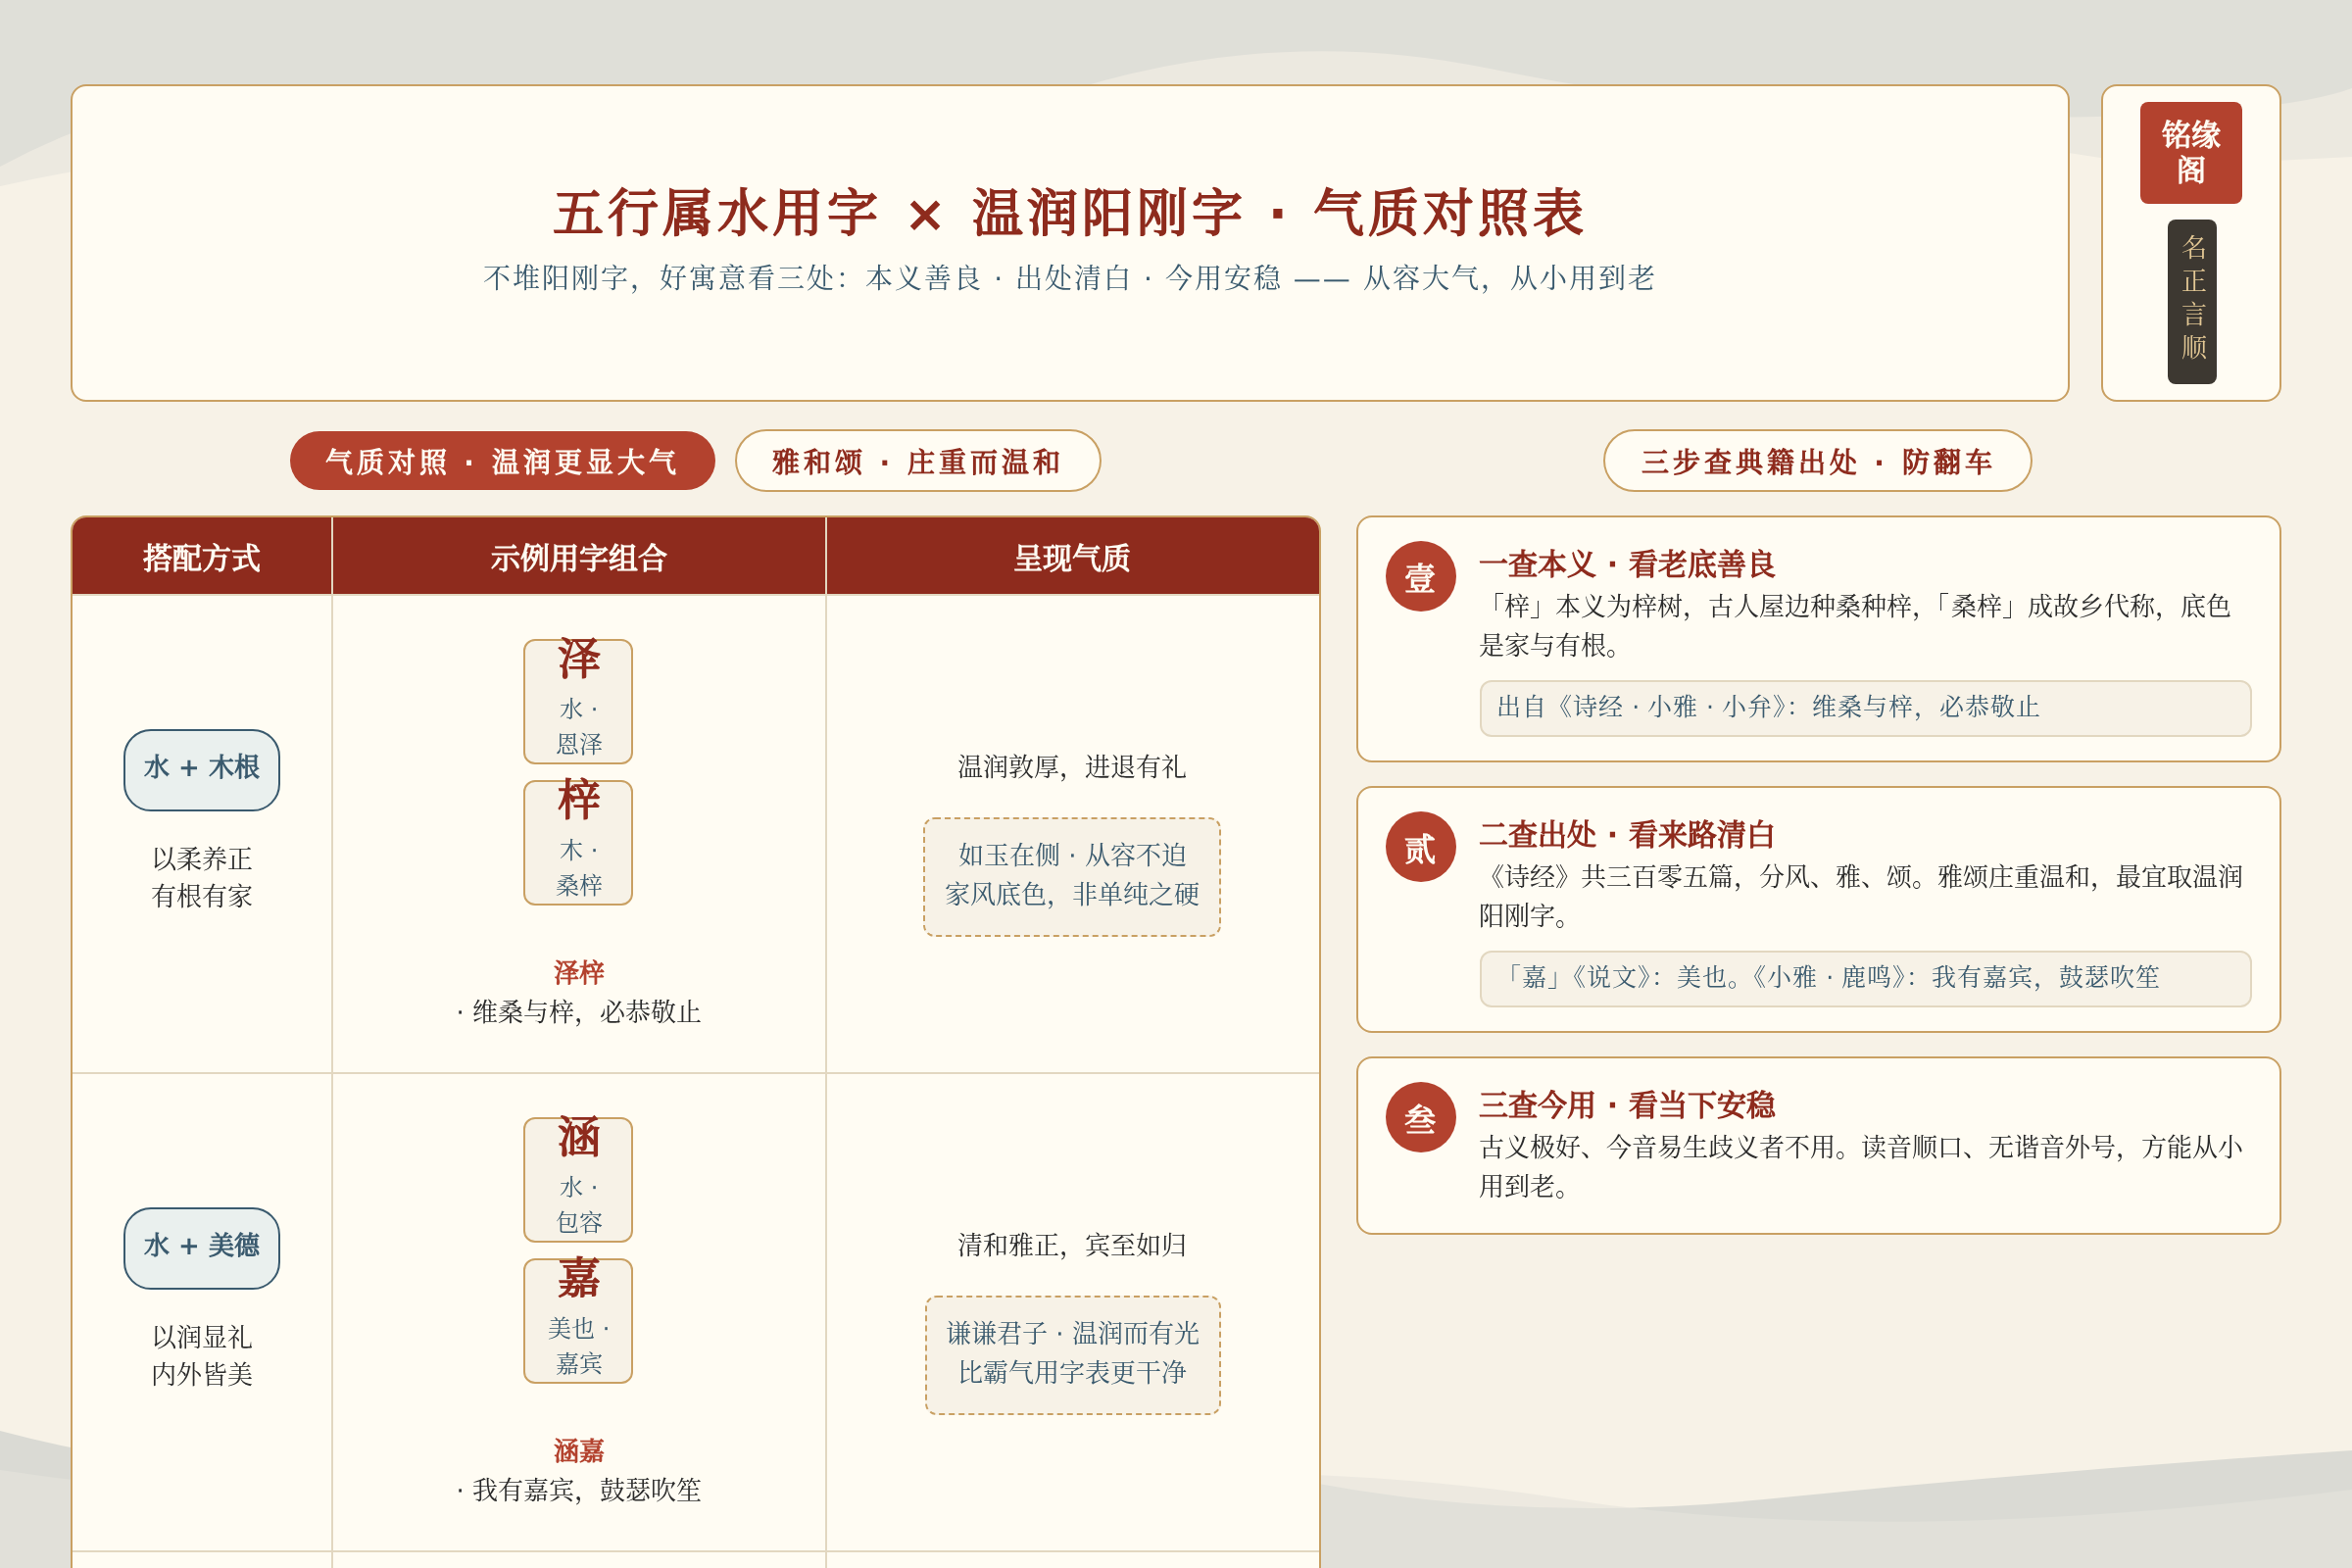The image size is (2352, 1568).
Task: Select the 梓 character tile
Action: click(578, 842)
